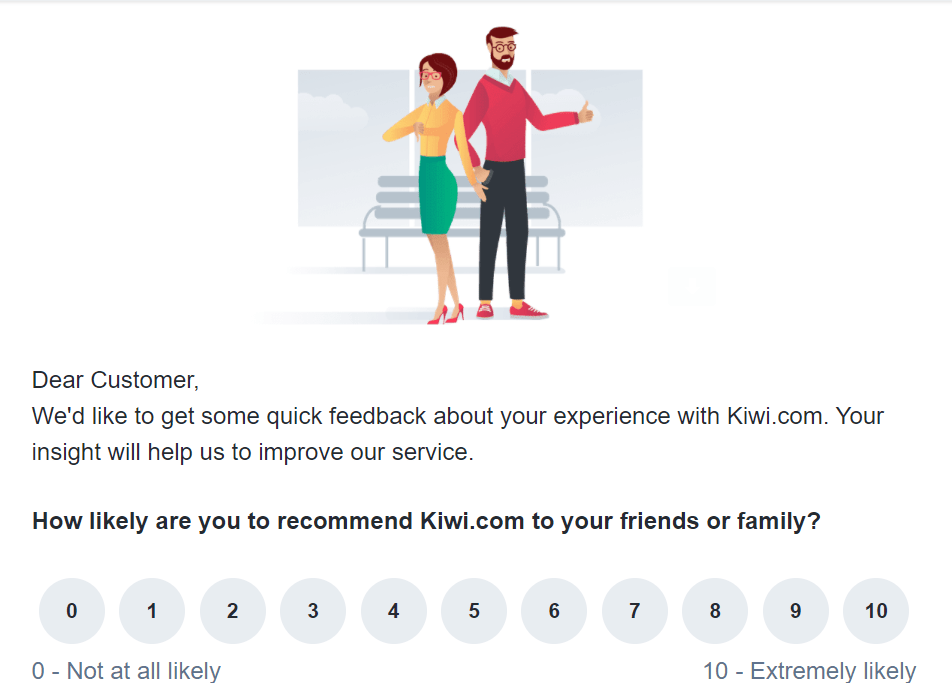Select the number 4 circle
This screenshot has width=952, height=685.
[x=393, y=610]
